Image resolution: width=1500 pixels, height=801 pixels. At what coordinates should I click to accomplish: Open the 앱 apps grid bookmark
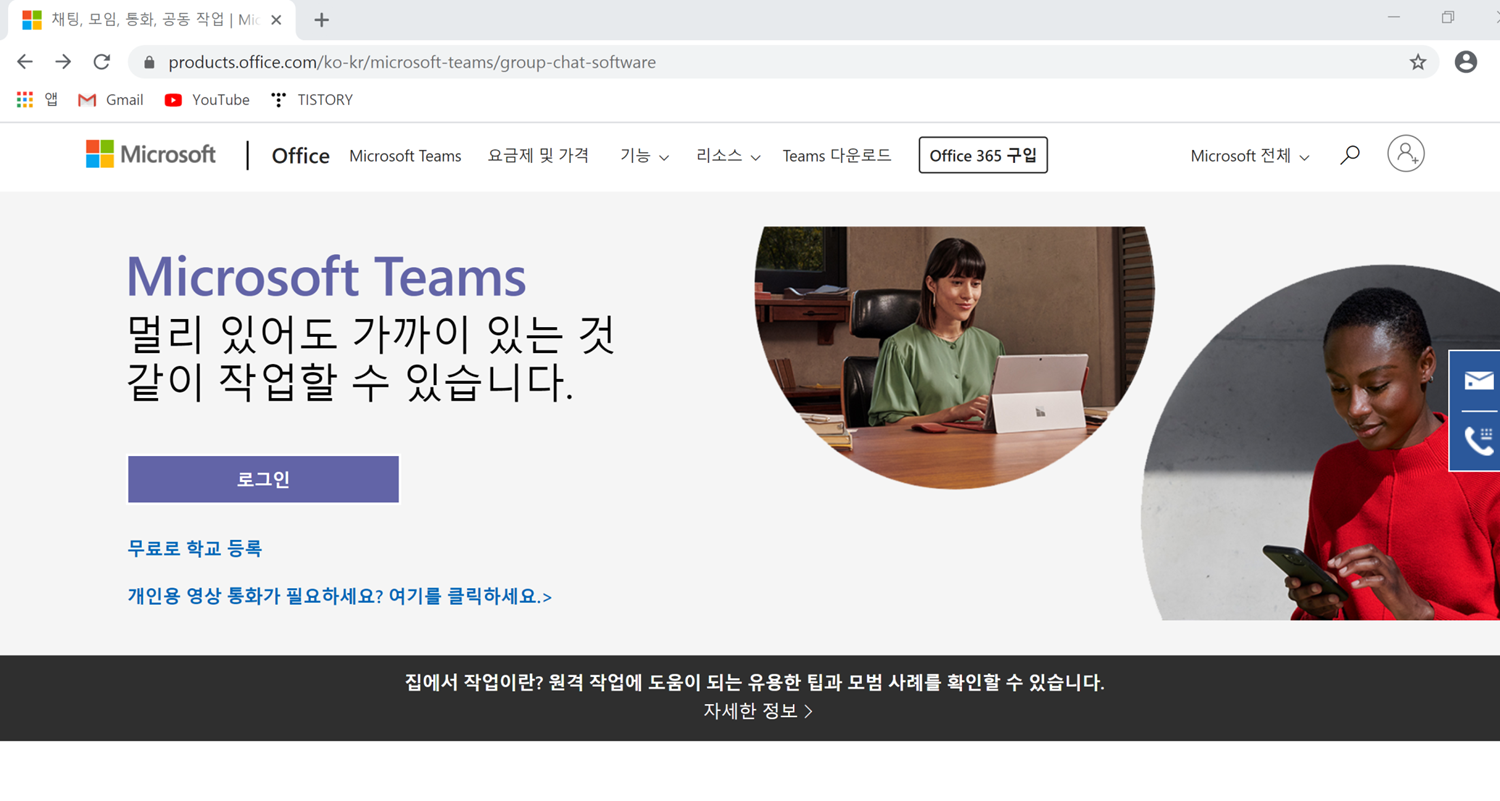click(x=37, y=100)
